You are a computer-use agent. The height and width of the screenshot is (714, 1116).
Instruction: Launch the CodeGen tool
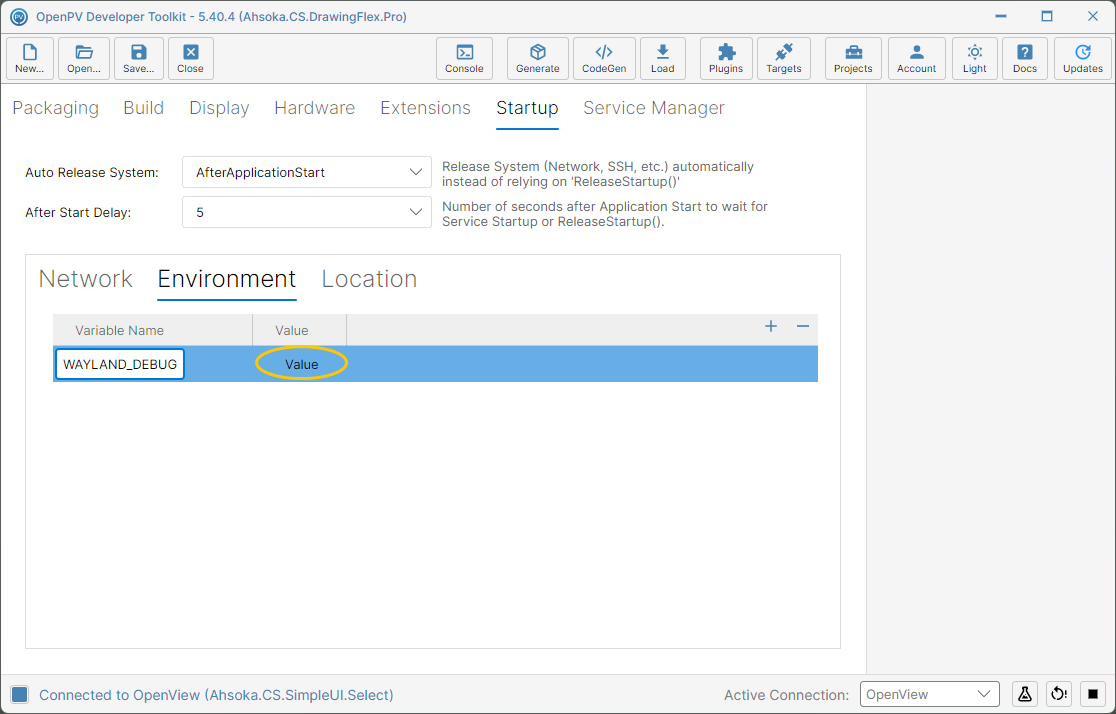click(x=604, y=58)
